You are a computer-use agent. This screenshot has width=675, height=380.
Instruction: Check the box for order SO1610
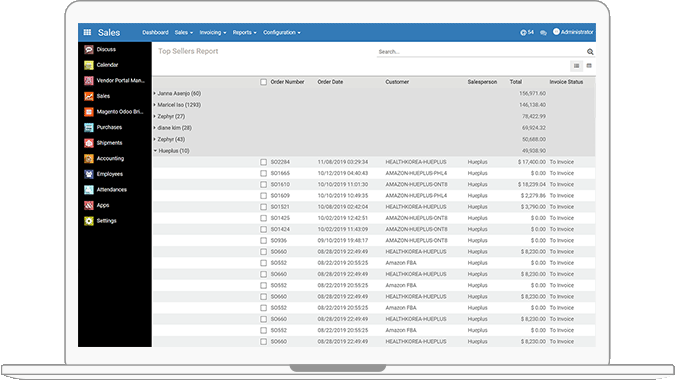tap(263, 185)
